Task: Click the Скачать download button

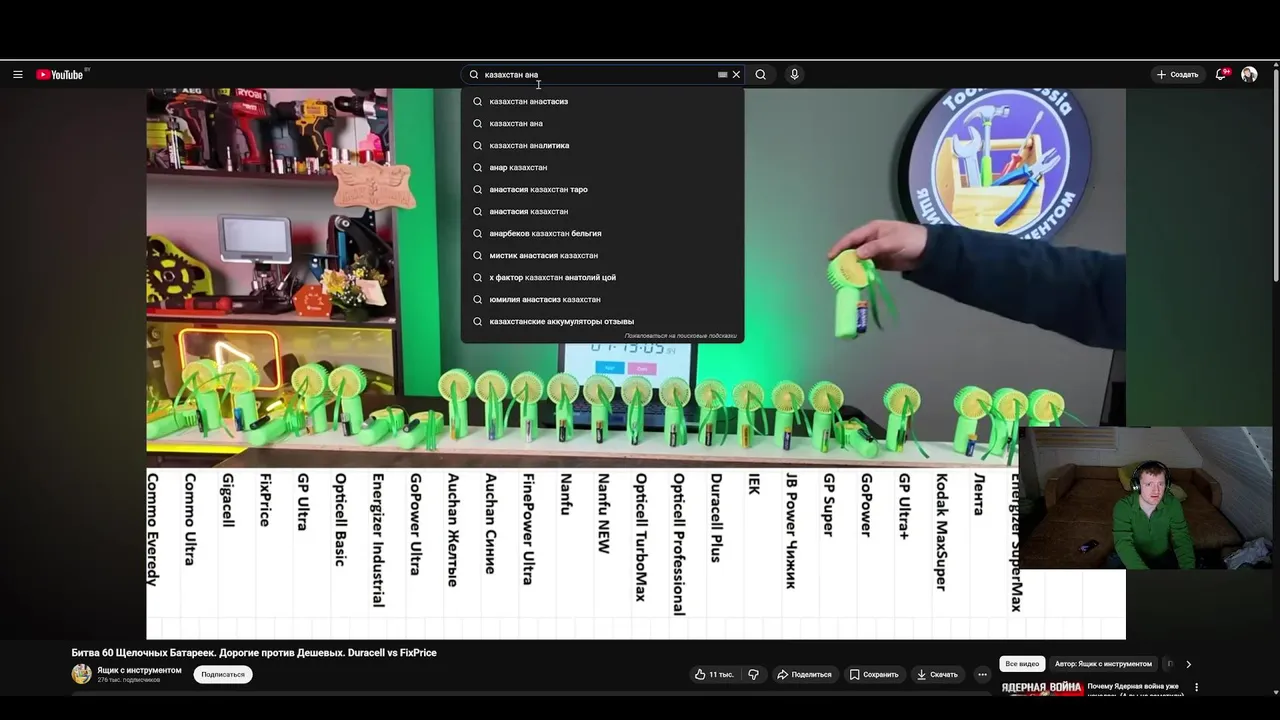Action: (938, 675)
